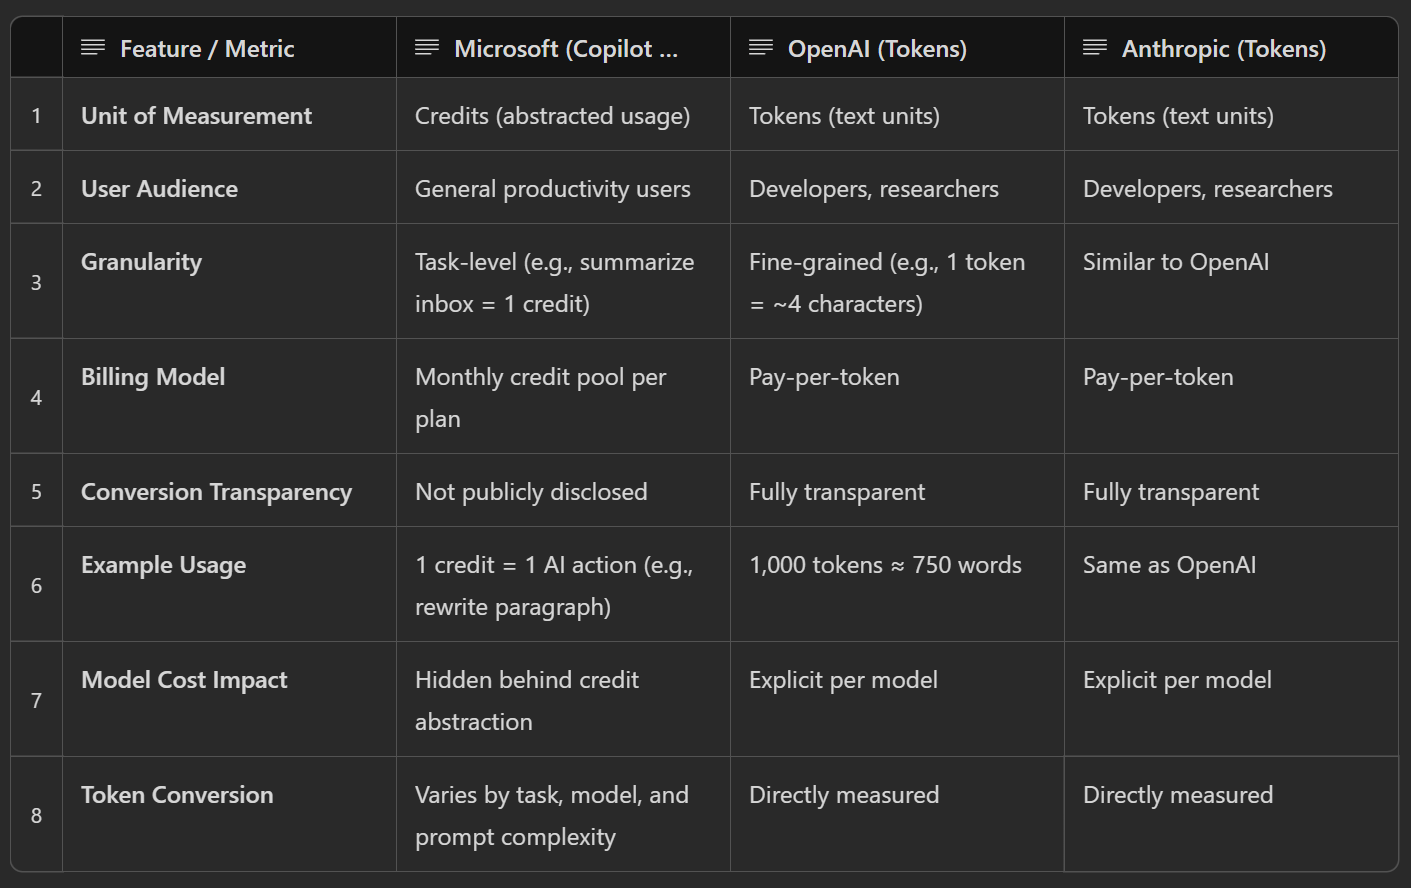Screen dimensions: 1411x888
Task: Select the Anthropic (Tokens) column header
Action: click(x=1223, y=49)
